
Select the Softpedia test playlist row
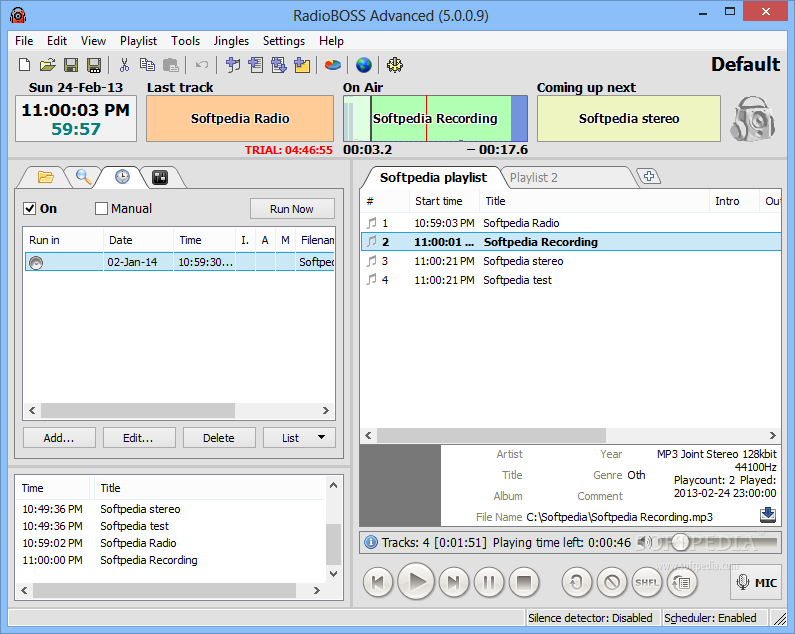[571, 280]
